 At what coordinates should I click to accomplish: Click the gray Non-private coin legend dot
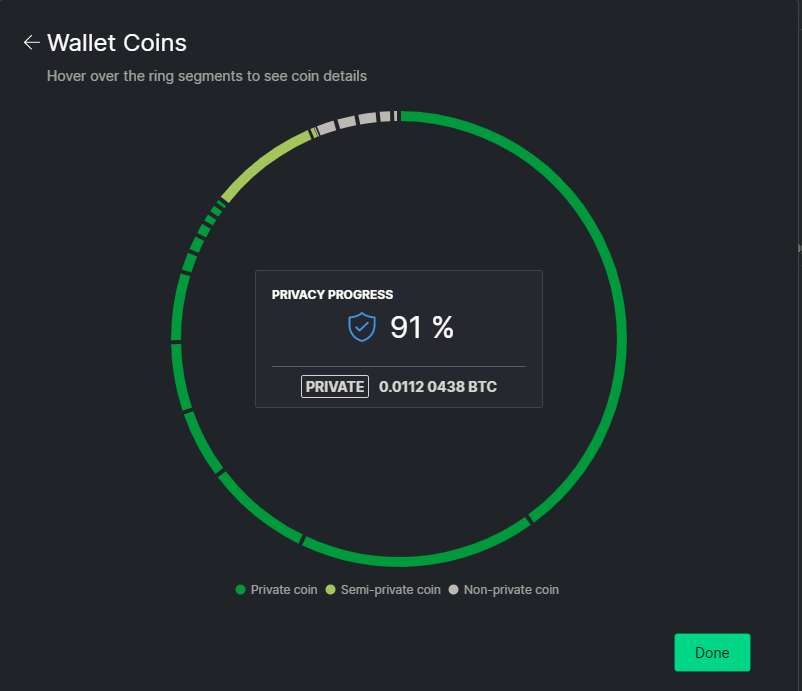coord(453,590)
